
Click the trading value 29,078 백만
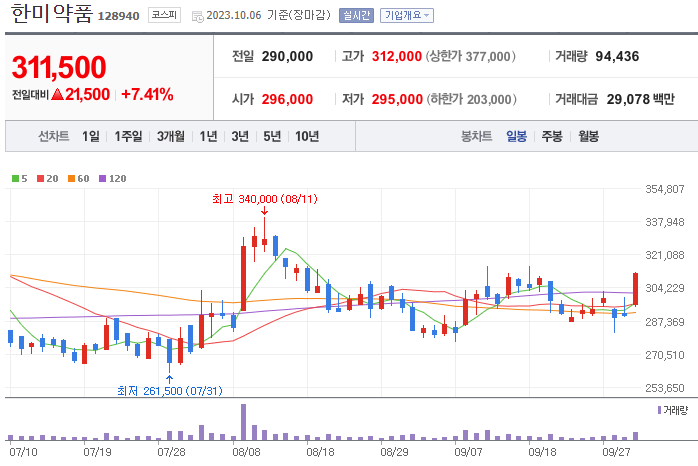point(641,99)
